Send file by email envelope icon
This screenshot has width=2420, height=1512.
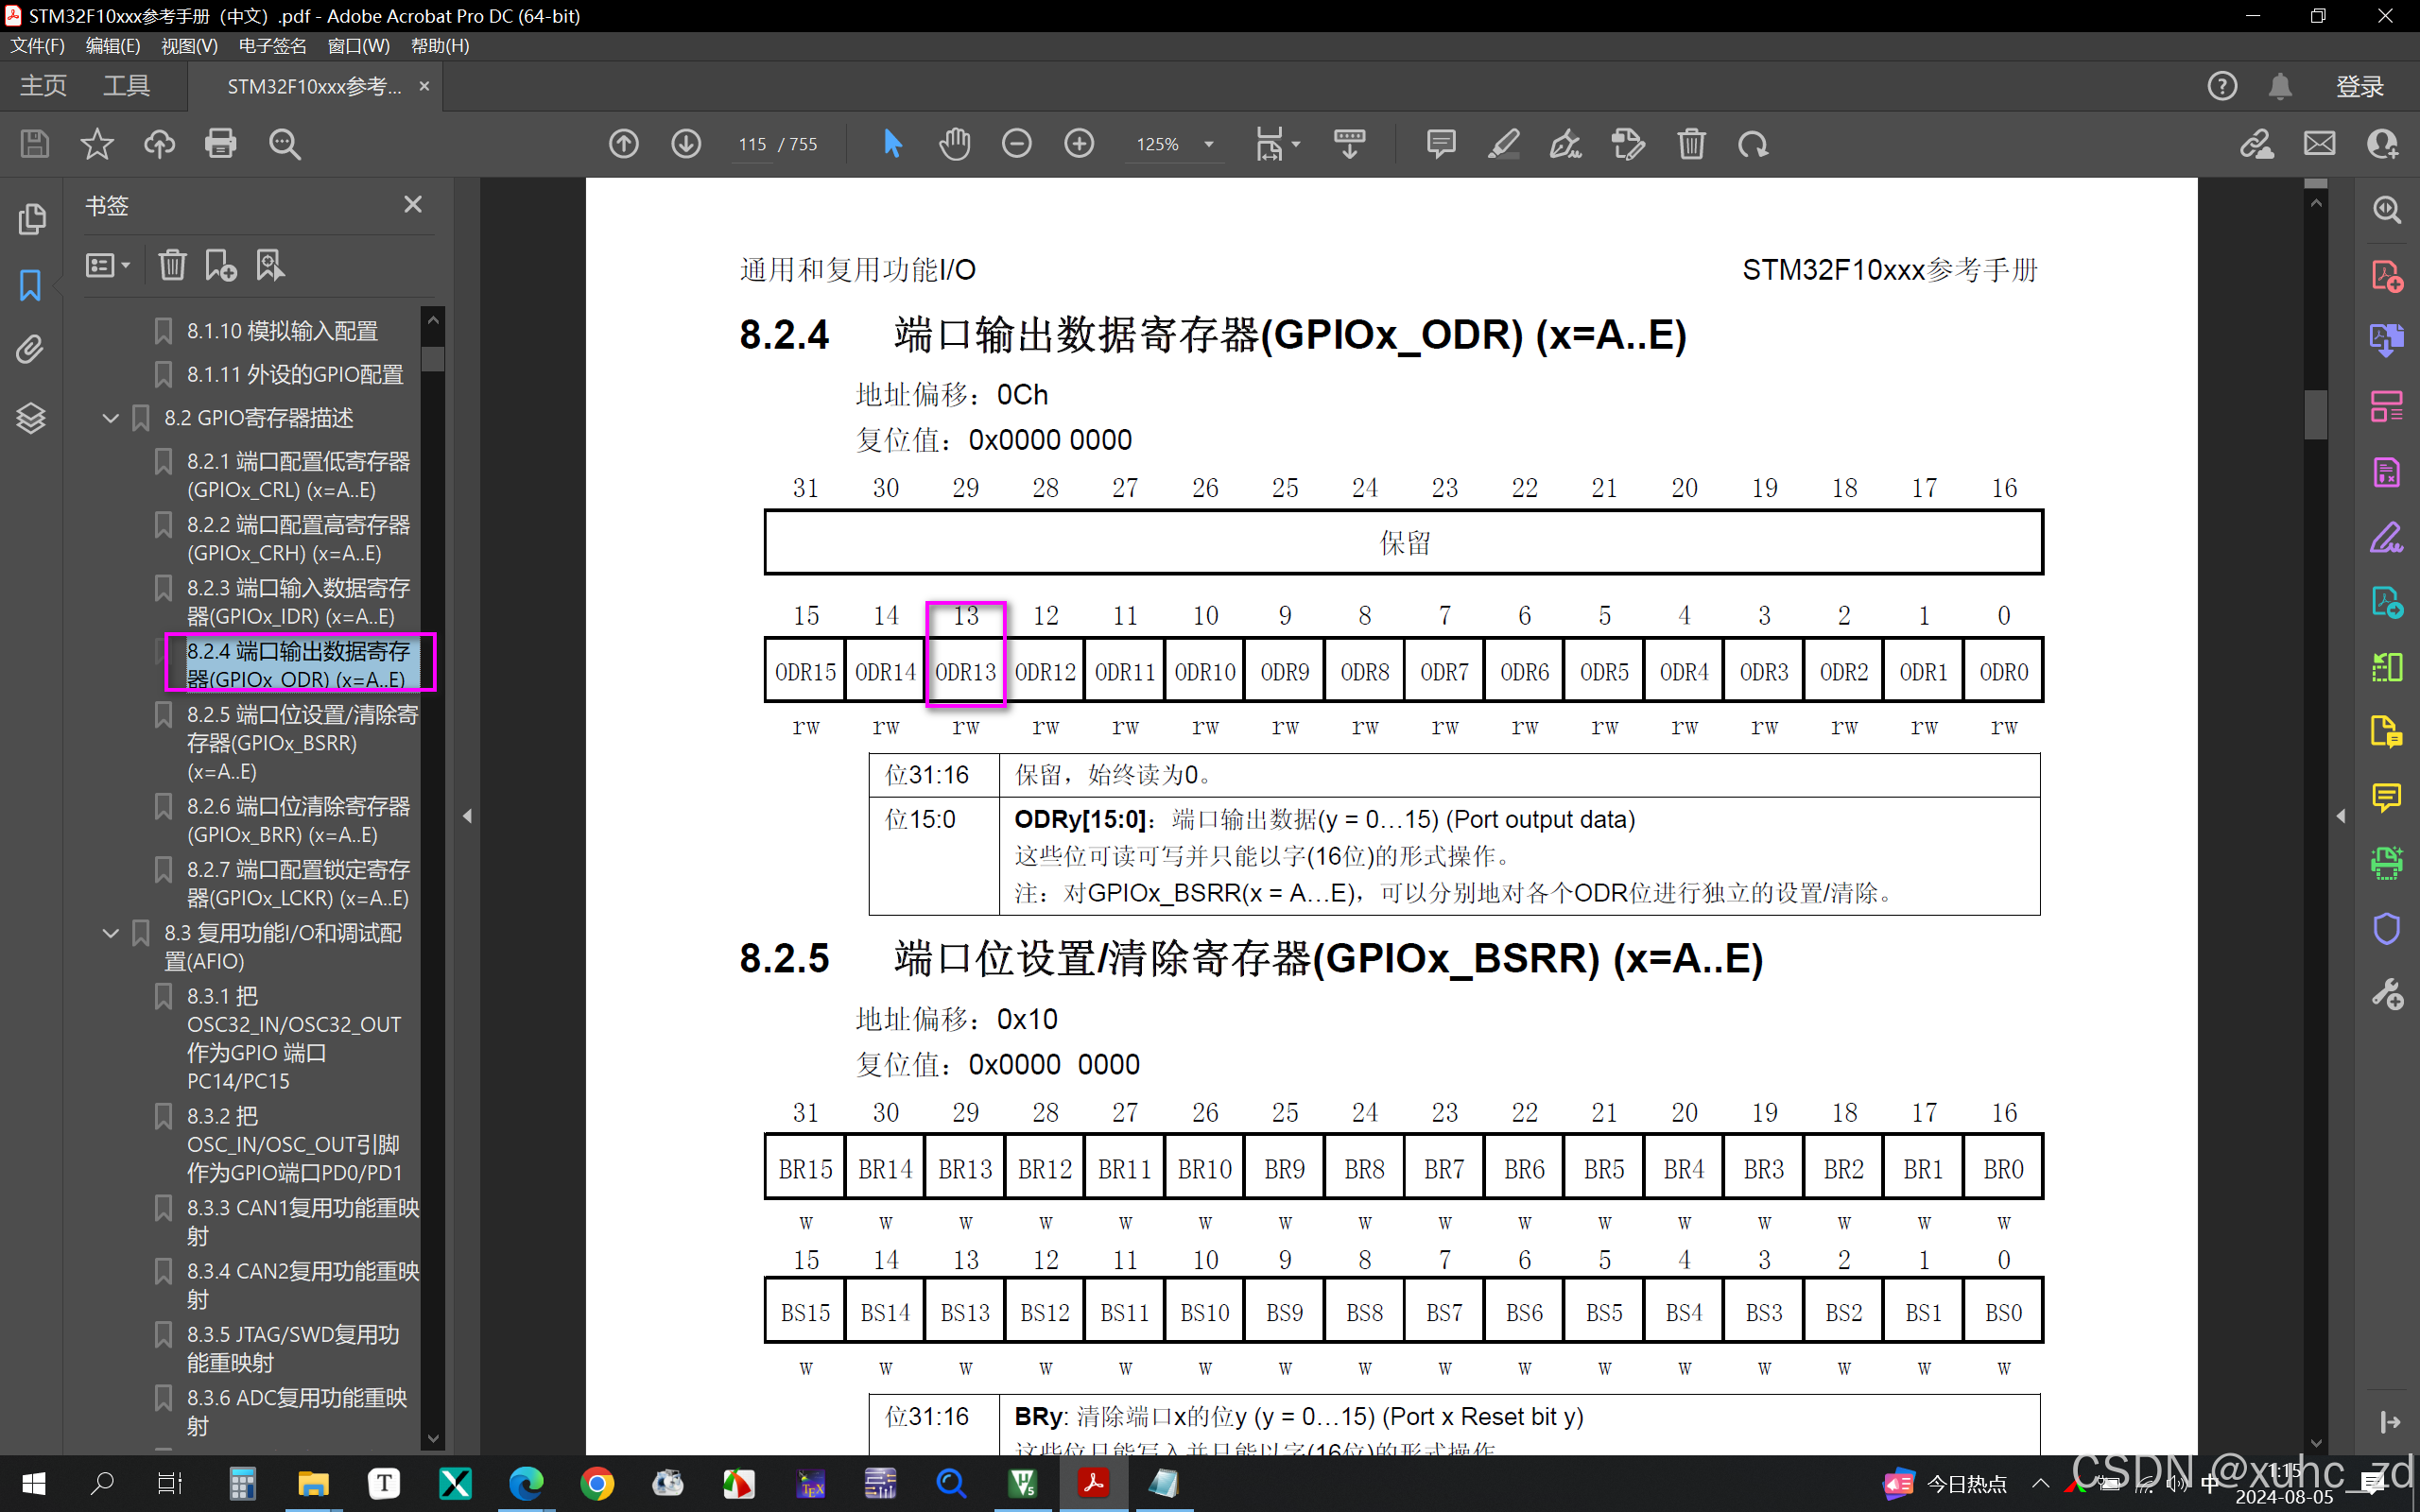point(2319,144)
